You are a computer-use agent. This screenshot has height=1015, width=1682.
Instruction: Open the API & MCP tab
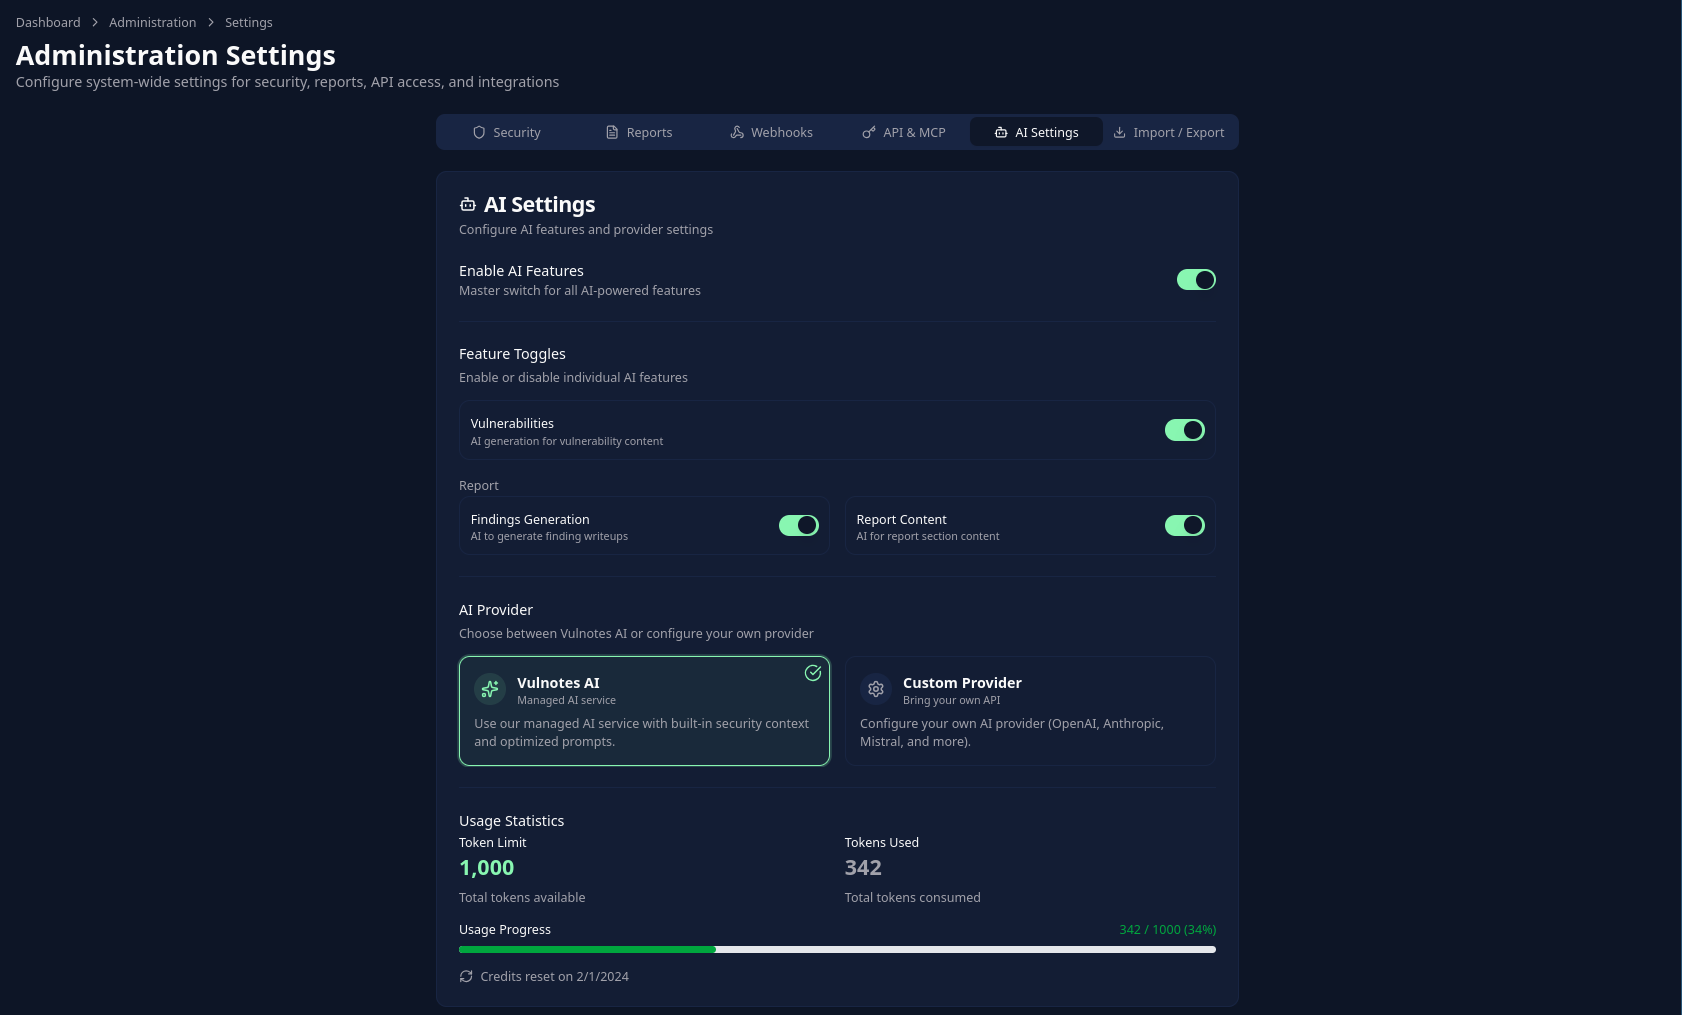click(904, 132)
